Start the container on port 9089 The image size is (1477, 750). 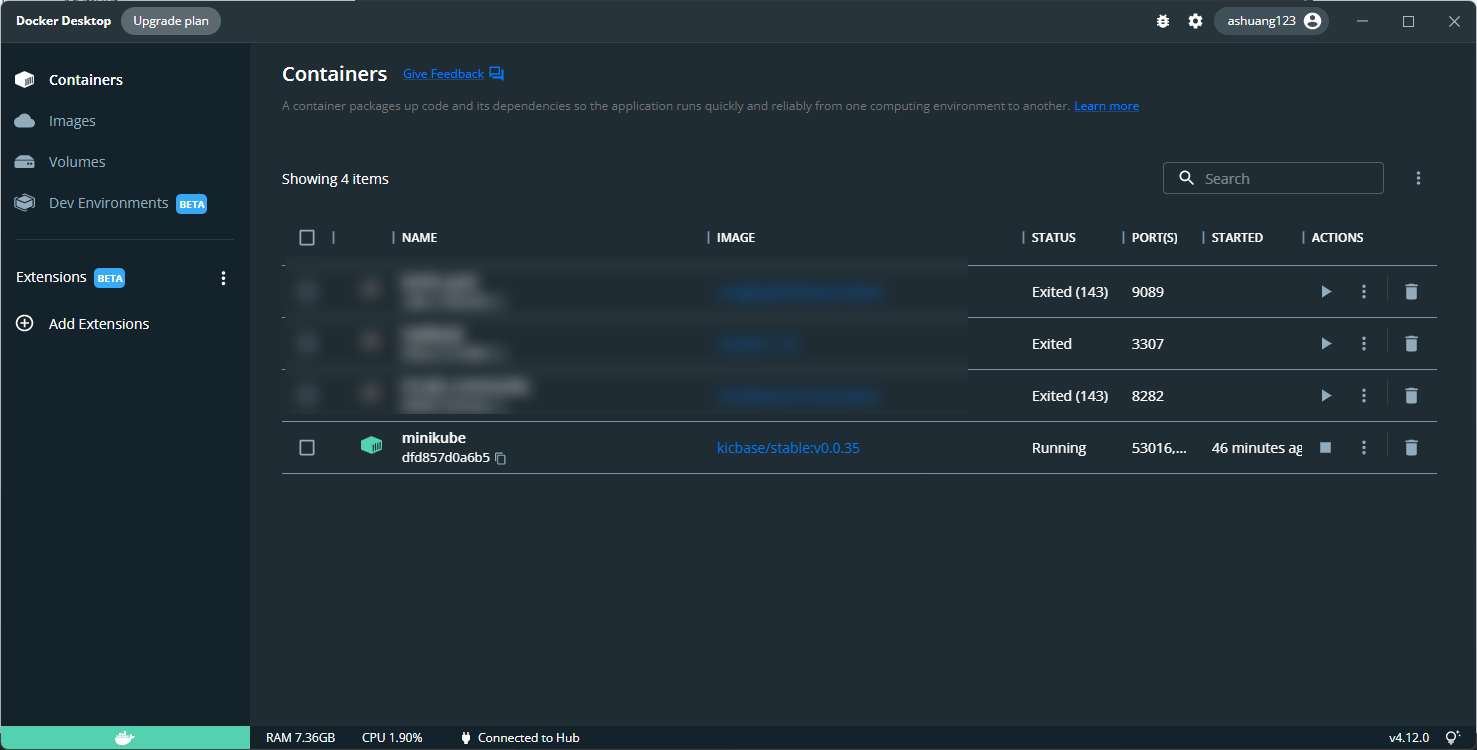(1326, 292)
